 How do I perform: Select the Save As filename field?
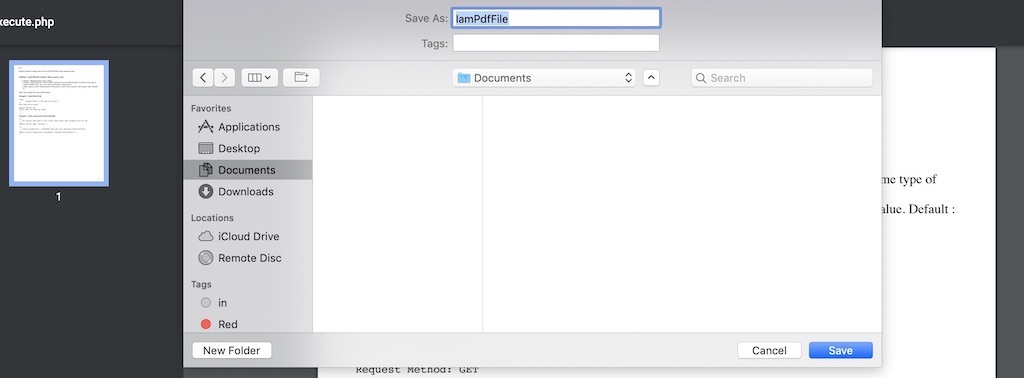coord(556,18)
